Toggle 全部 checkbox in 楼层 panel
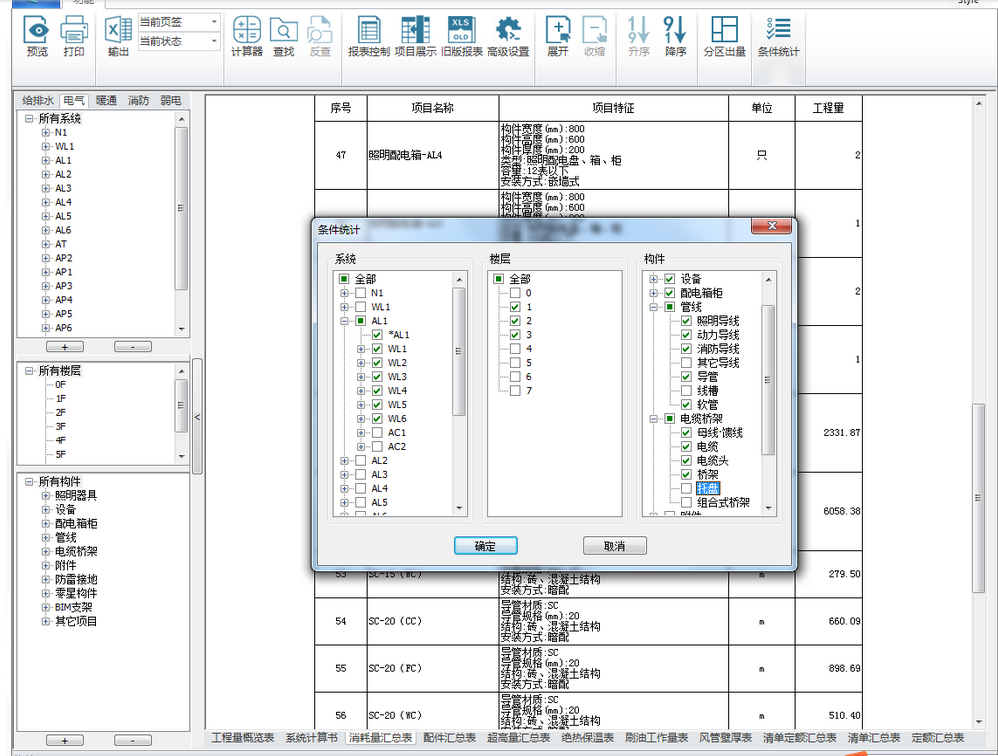 (498, 279)
